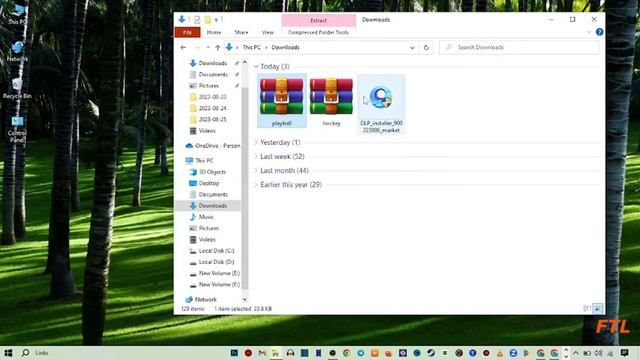Click the Extract contextual tab
The height and width of the screenshot is (360, 640).
pyautogui.click(x=318, y=20)
